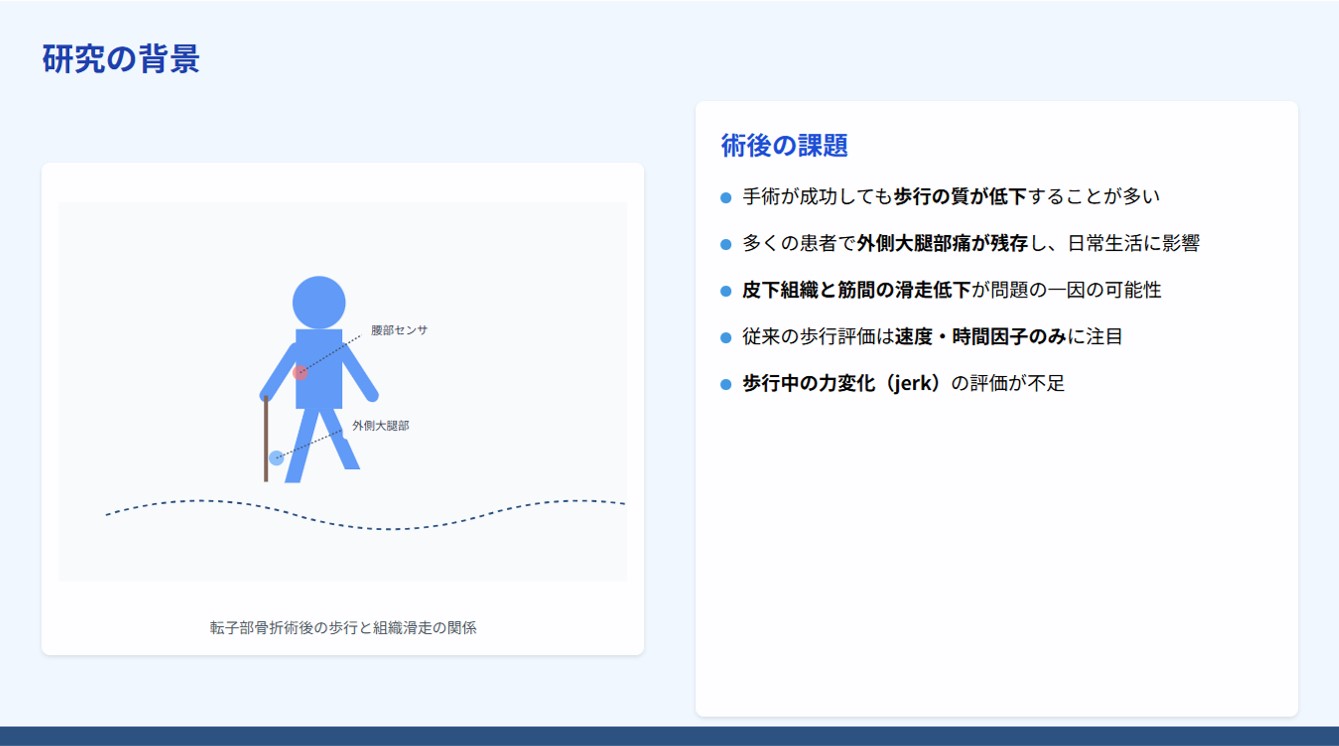Click the bullet dot before 多くの患者で
The image size is (1339, 746).
pos(726,244)
